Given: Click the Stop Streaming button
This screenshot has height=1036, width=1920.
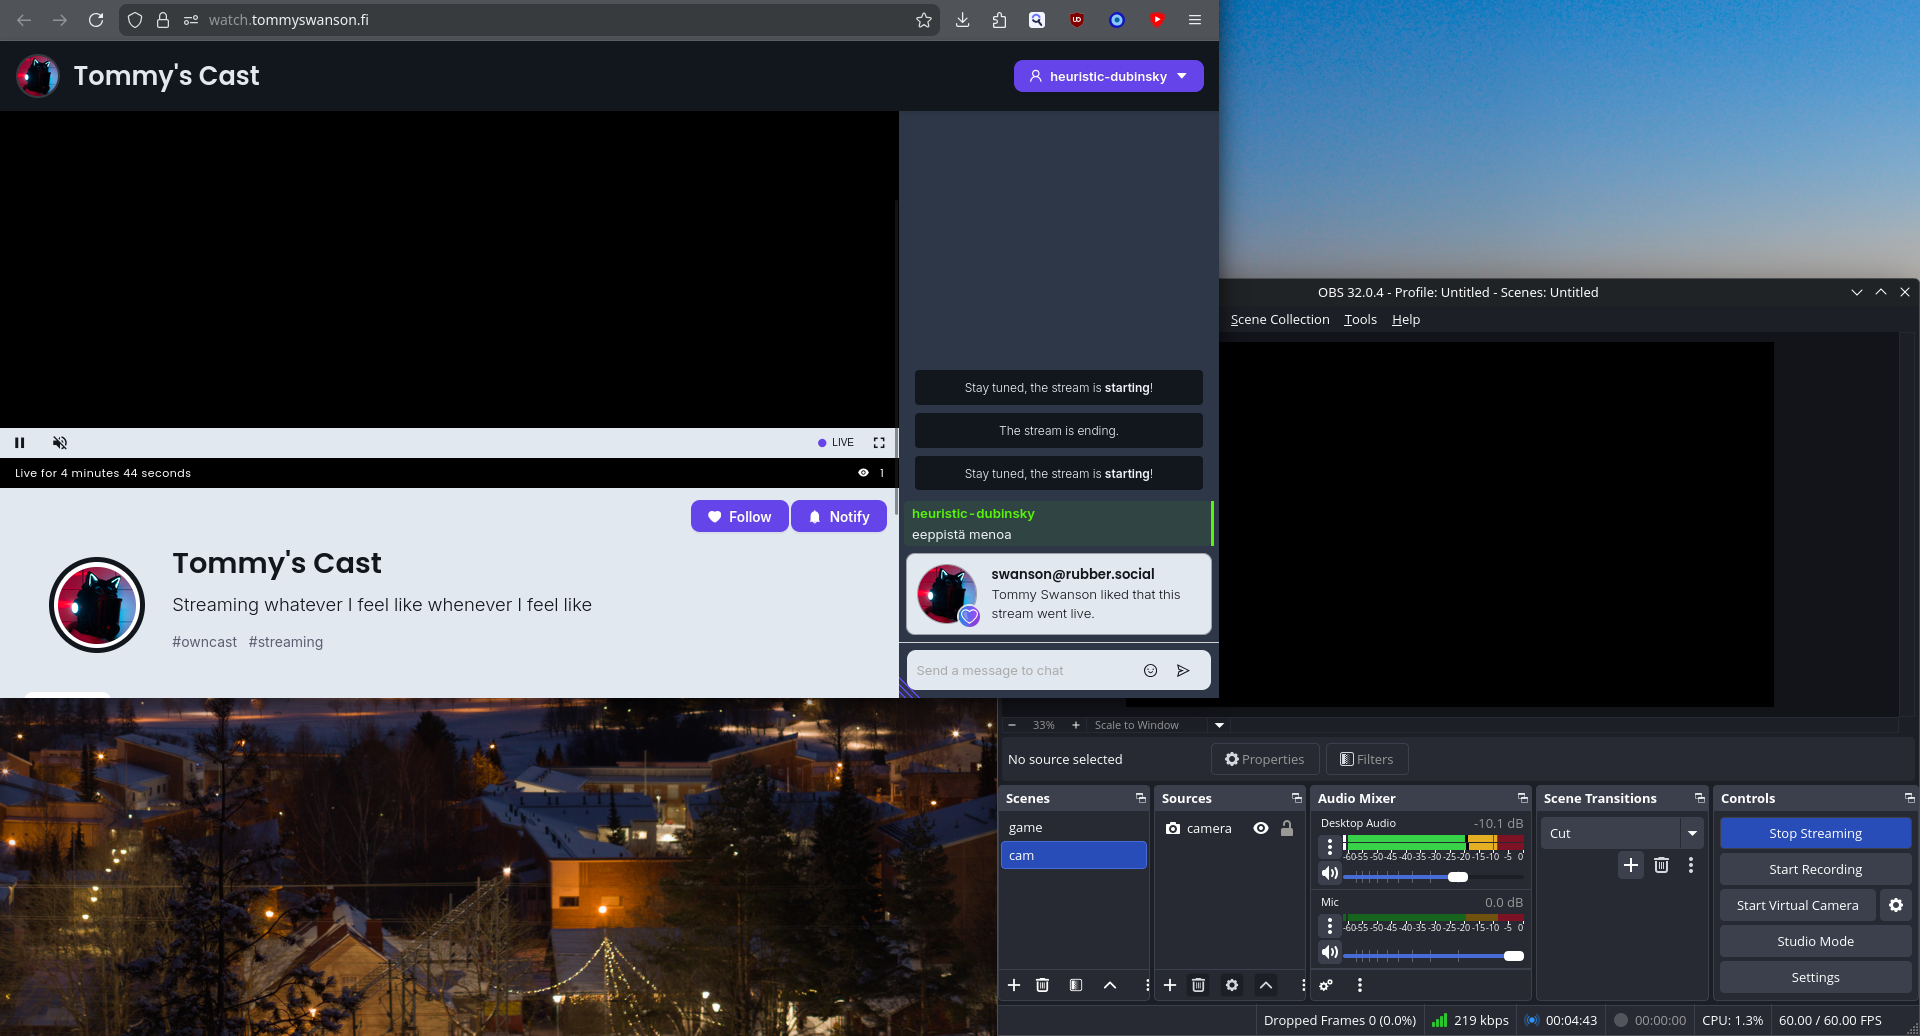Looking at the screenshot, I should [x=1815, y=833].
